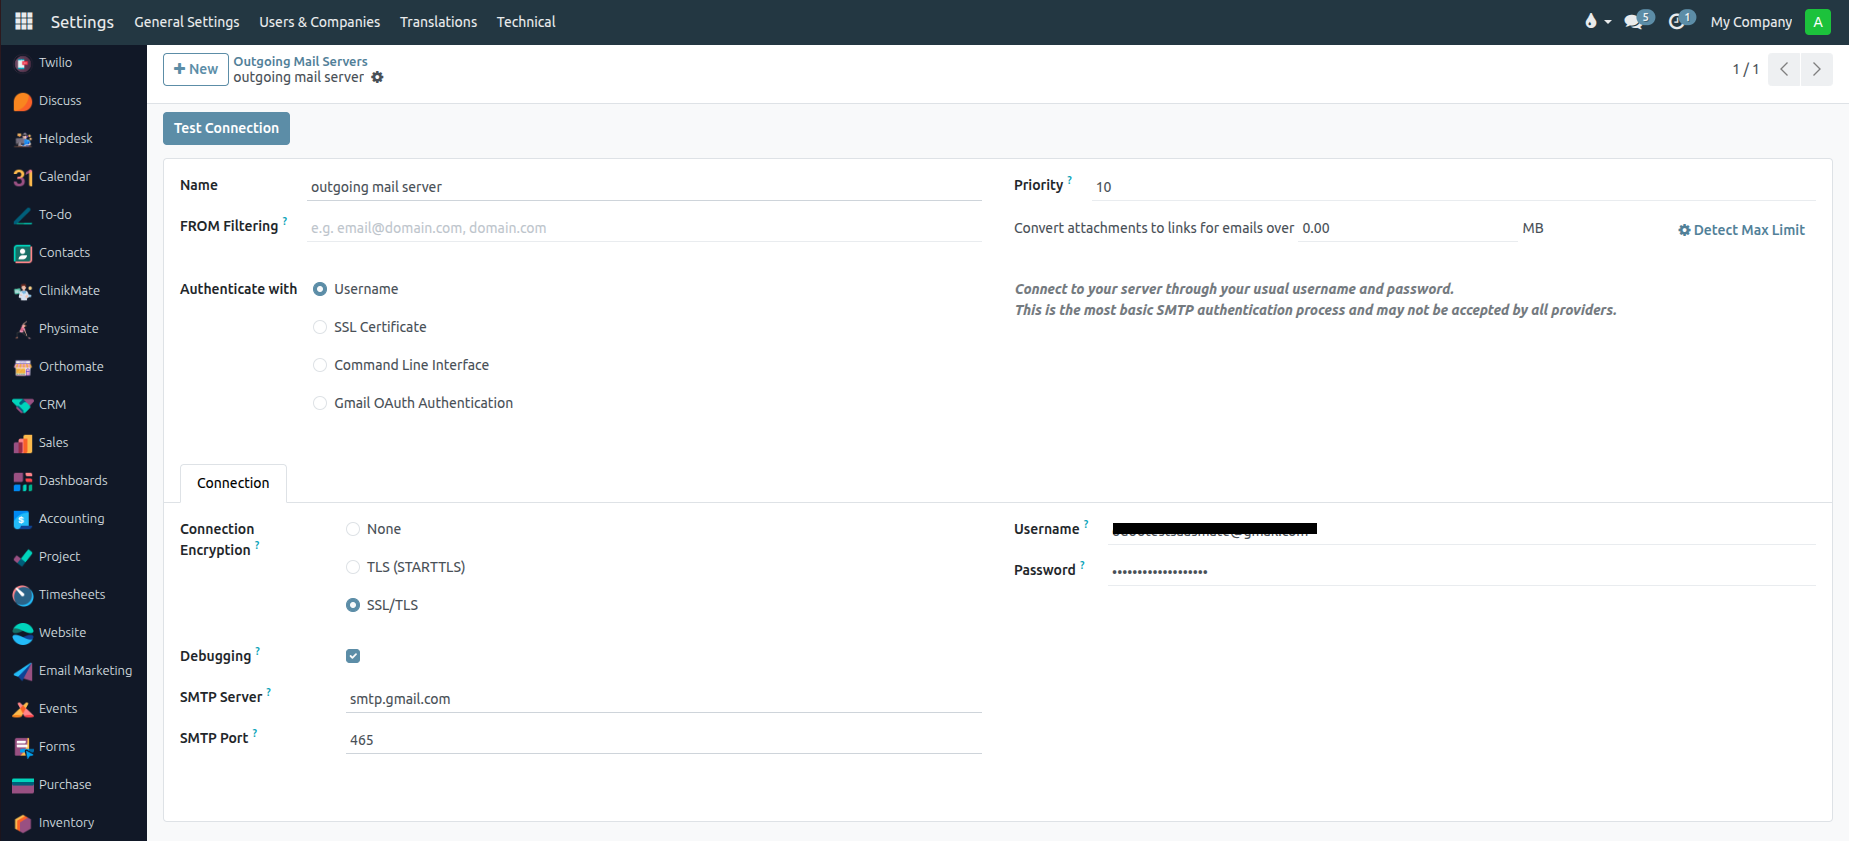Open the Users & Companies menu
The image size is (1849, 841).
[319, 22]
